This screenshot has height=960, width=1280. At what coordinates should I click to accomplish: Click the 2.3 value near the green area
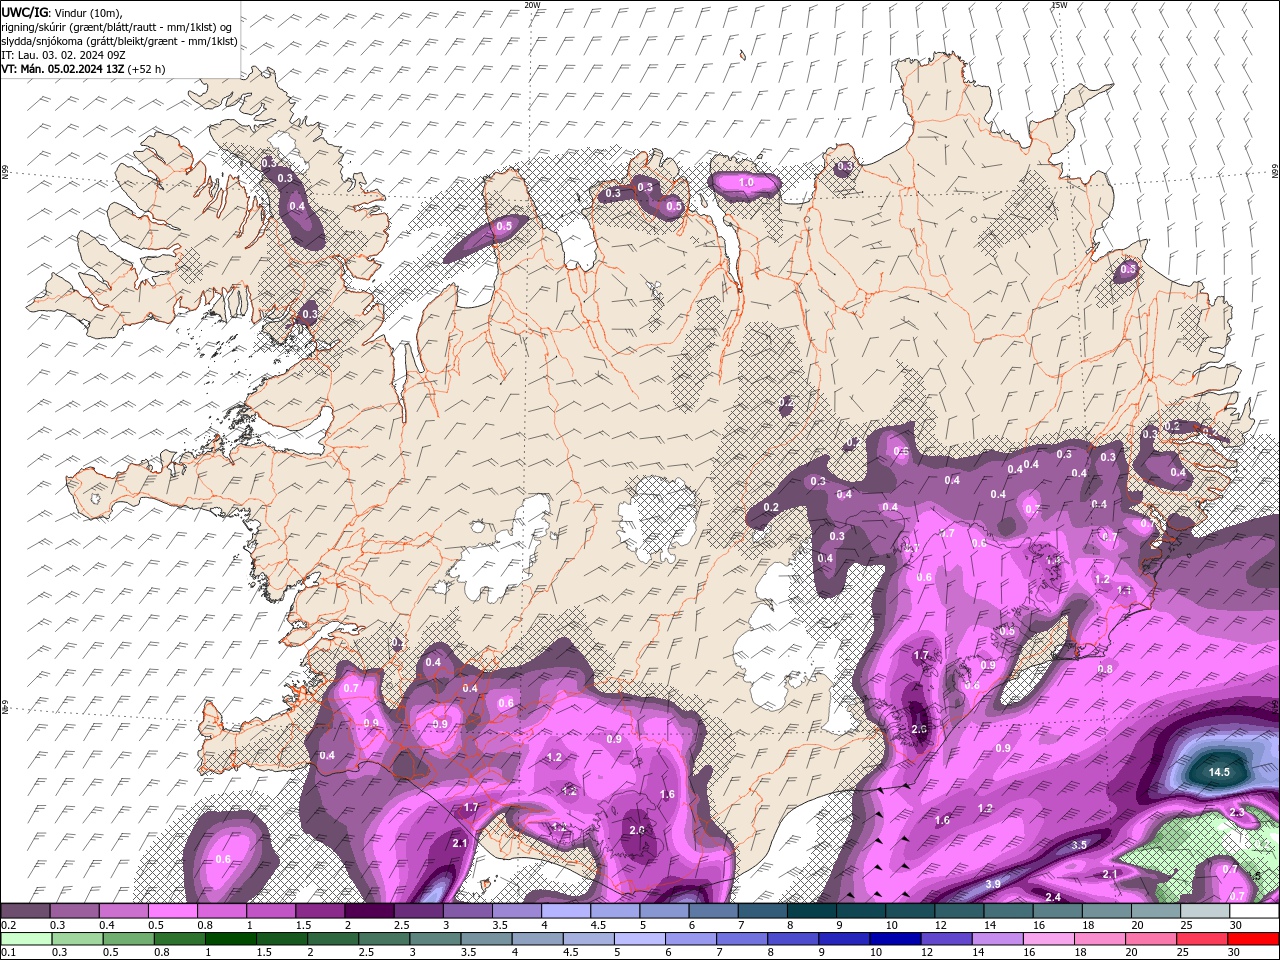coord(1236,812)
